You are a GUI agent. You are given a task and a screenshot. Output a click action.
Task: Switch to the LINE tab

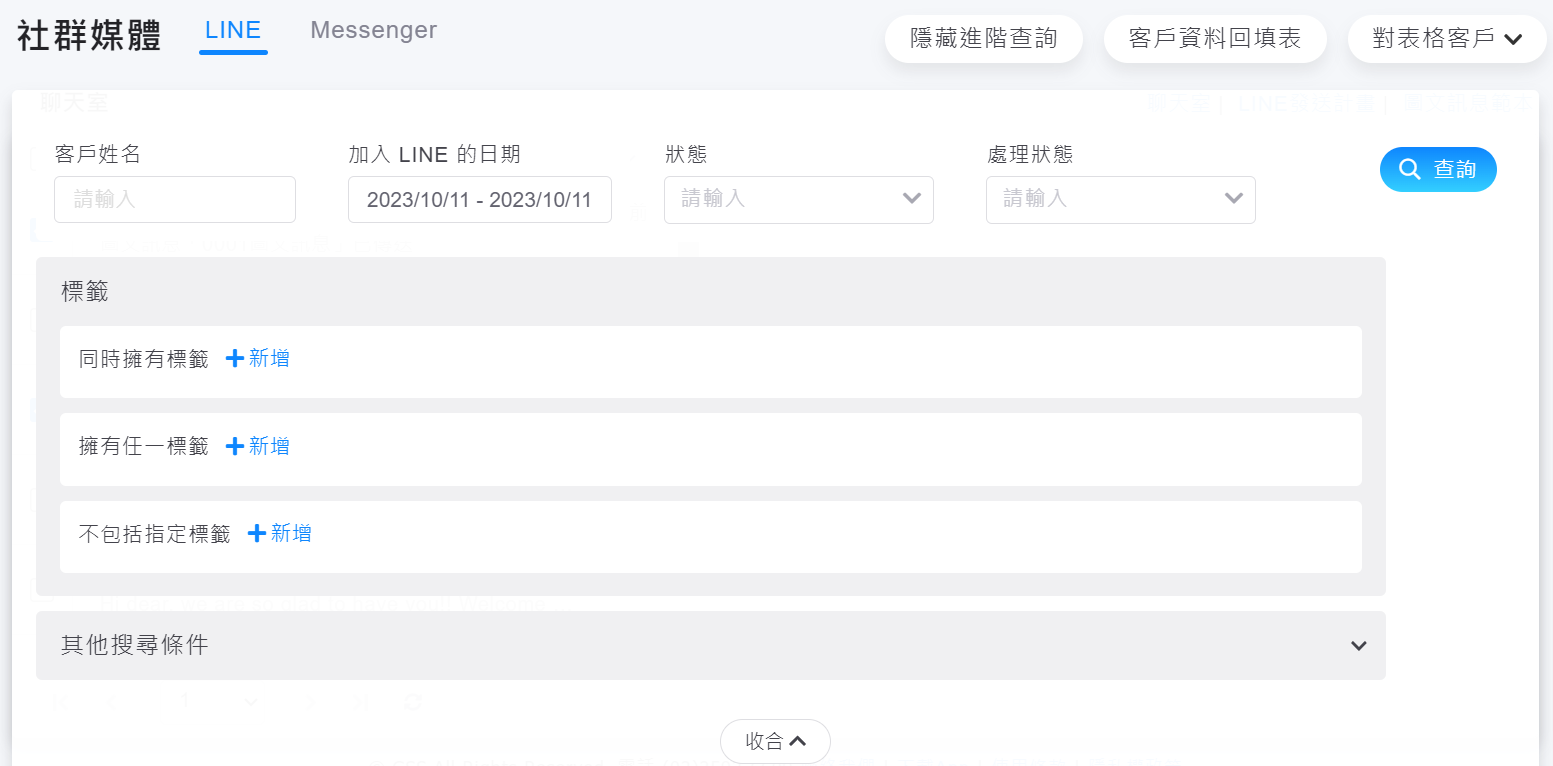coord(233,31)
